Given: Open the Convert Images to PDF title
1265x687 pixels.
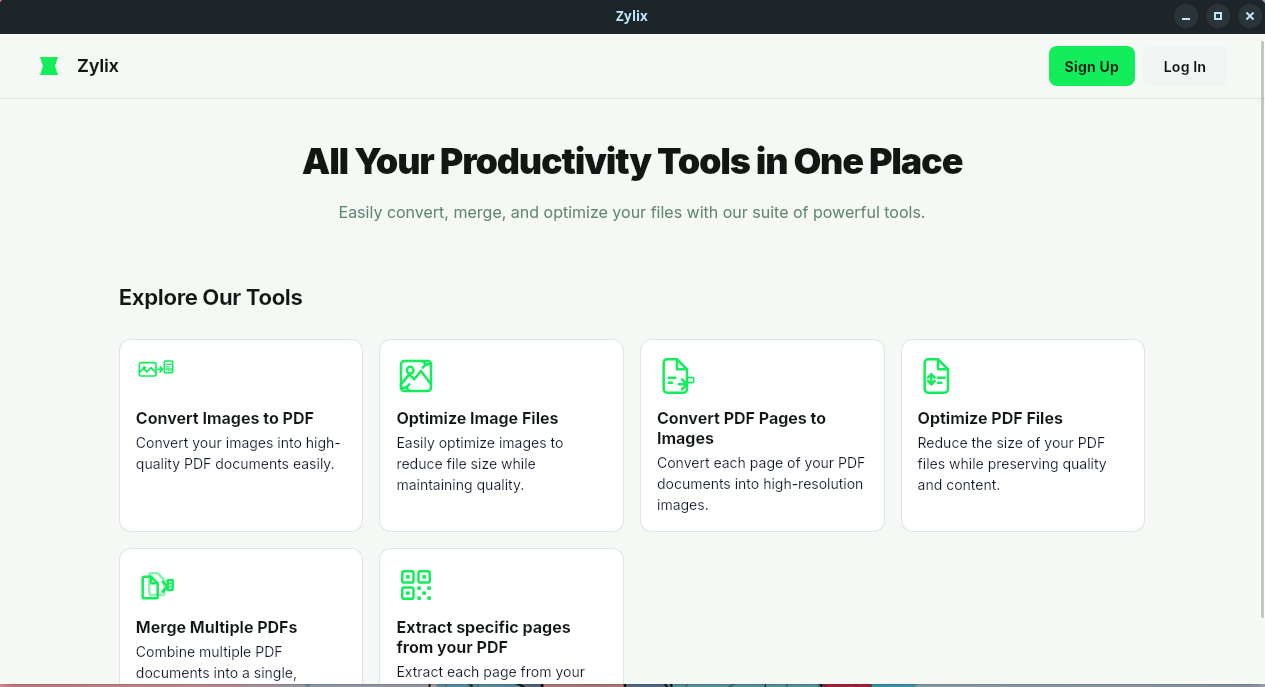Looking at the screenshot, I should [x=225, y=418].
